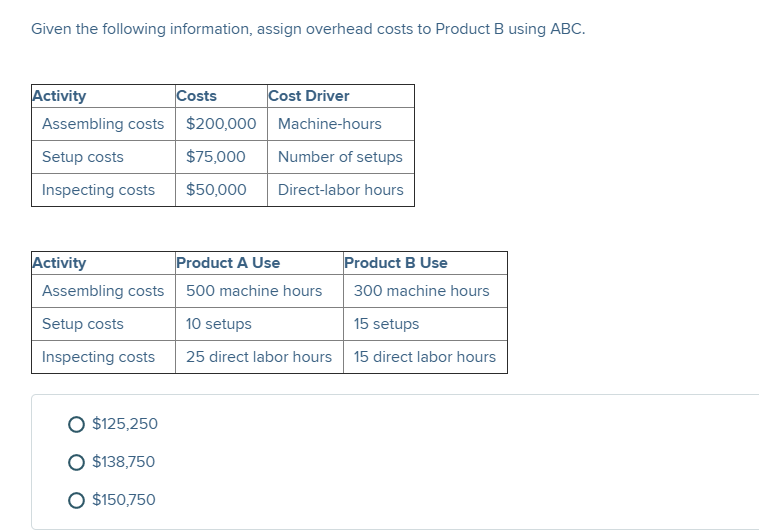Click Assembling costs in the first table

pos(103,124)
